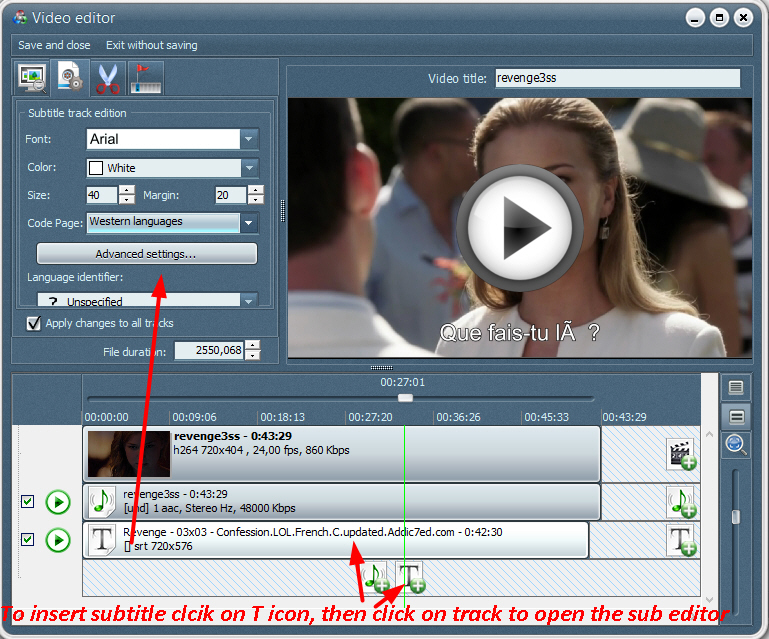This screenshot has height=639, width=769.
Task: Increase Margin with up arrow
Action: pyautogui.click(x=256, y=190)
